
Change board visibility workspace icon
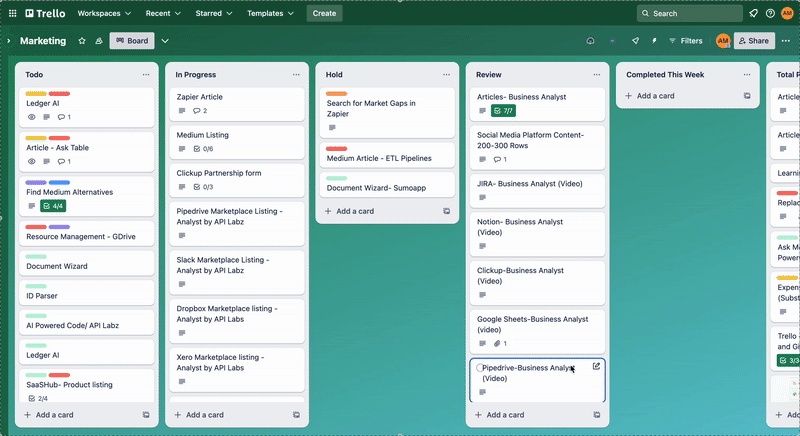tap(99, 41)
